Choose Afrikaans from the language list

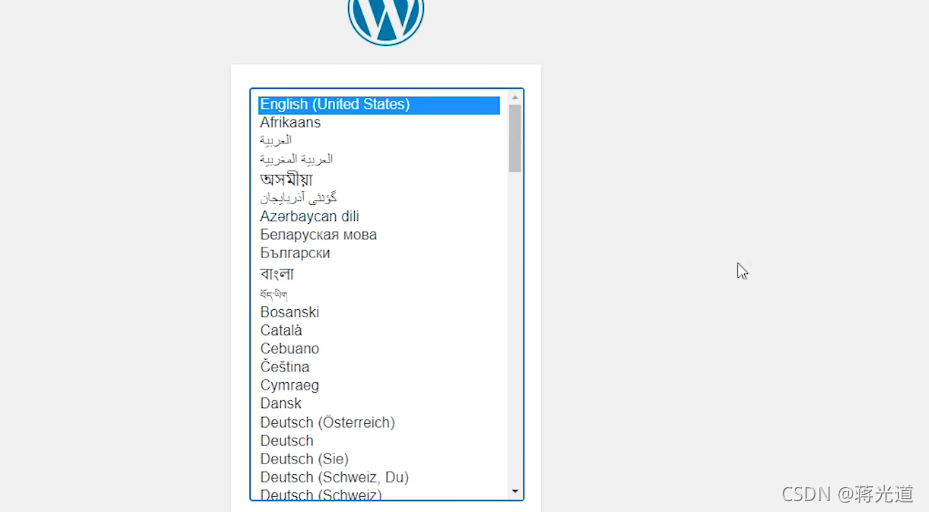point(290,123)
